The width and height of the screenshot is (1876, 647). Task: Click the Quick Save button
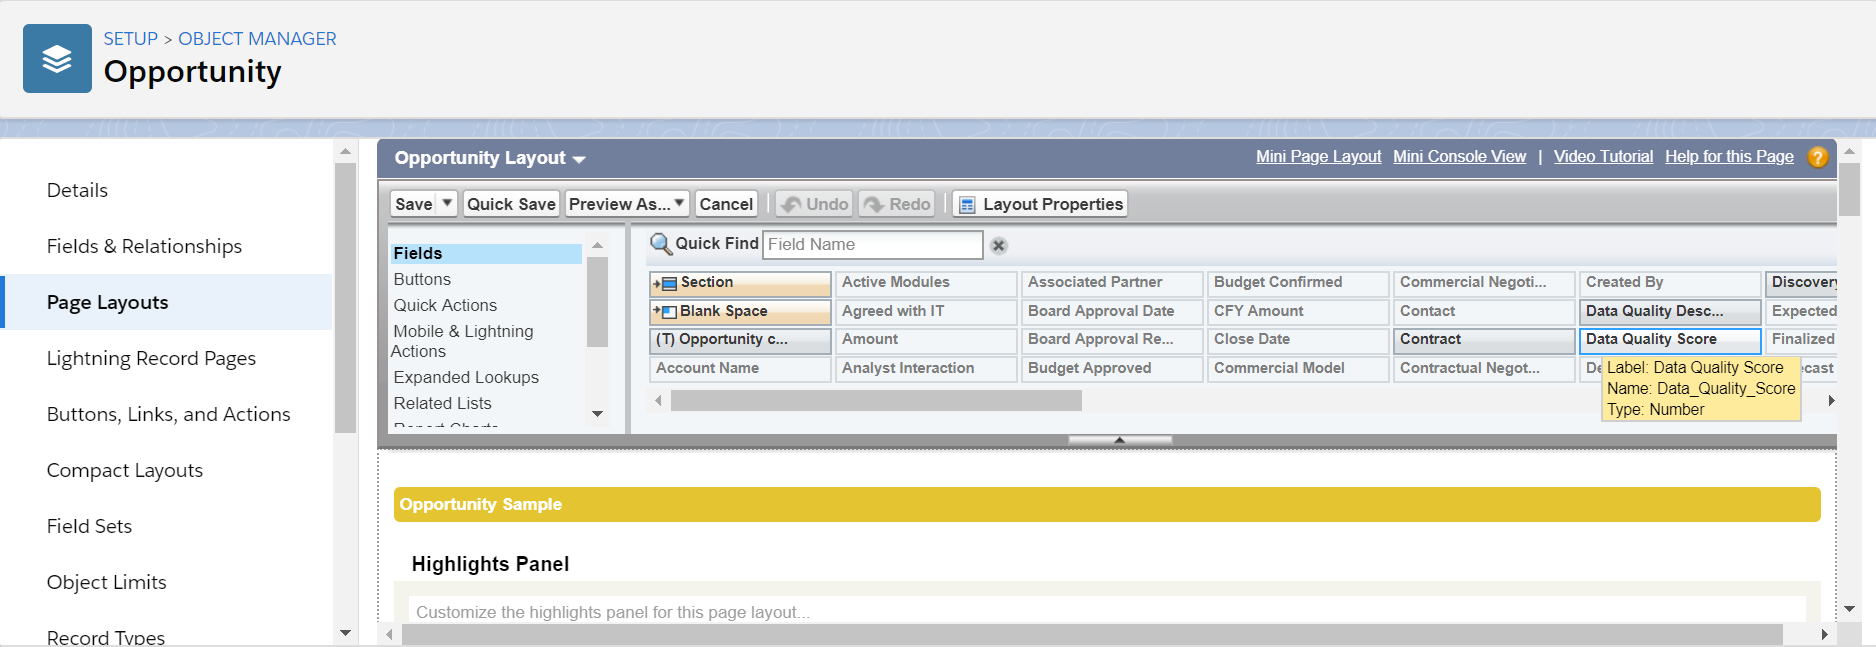click(511, 204)
